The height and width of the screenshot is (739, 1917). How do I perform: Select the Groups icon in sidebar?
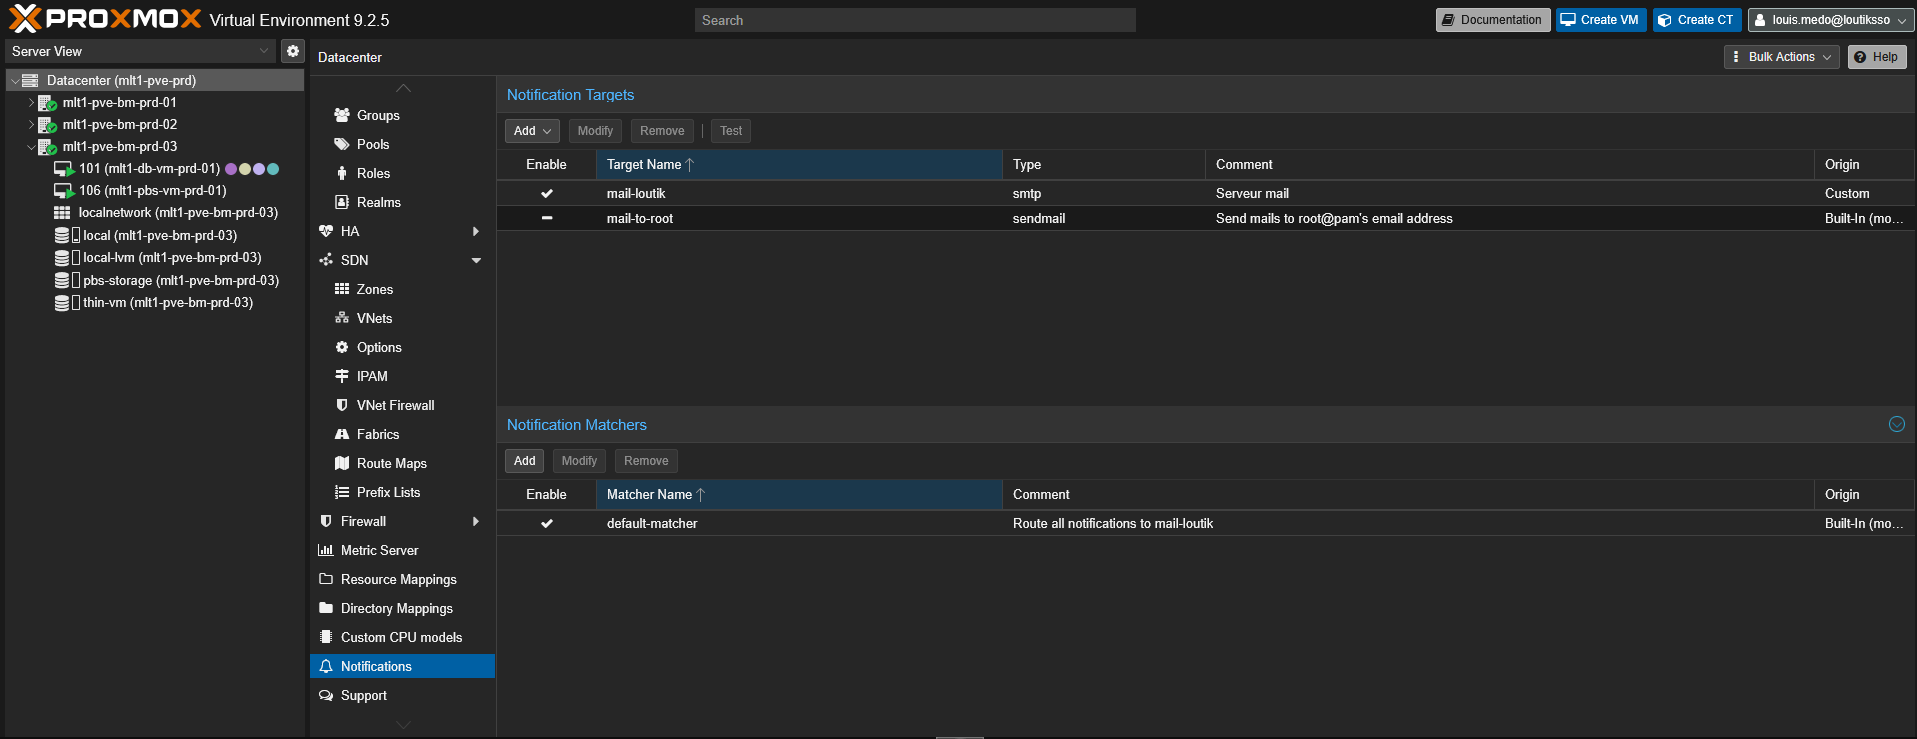click(x=342, y=115)
